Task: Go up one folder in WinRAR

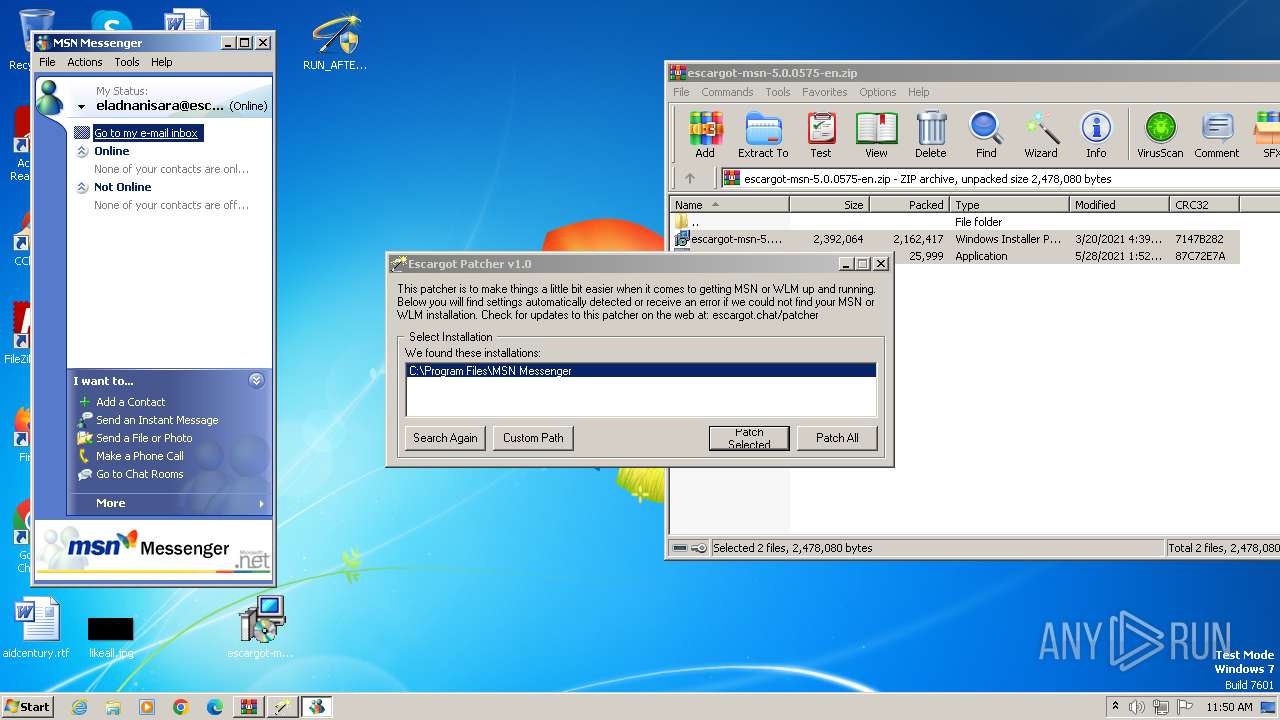Action: point(690,179)
